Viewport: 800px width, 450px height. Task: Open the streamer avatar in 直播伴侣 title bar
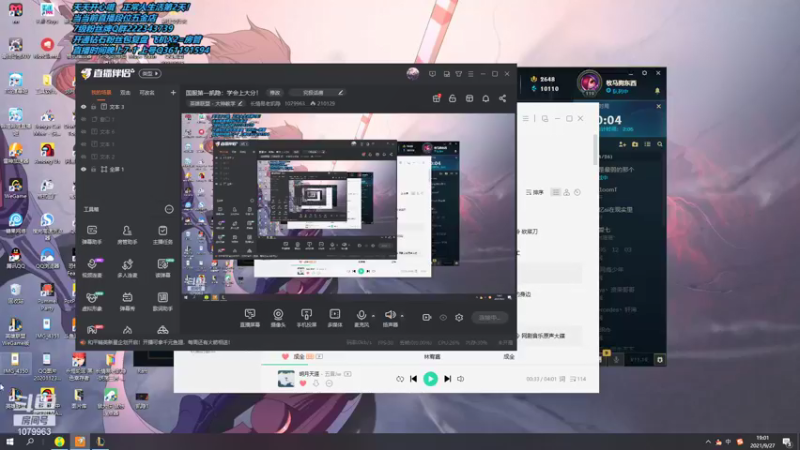[x=413, y=73]
